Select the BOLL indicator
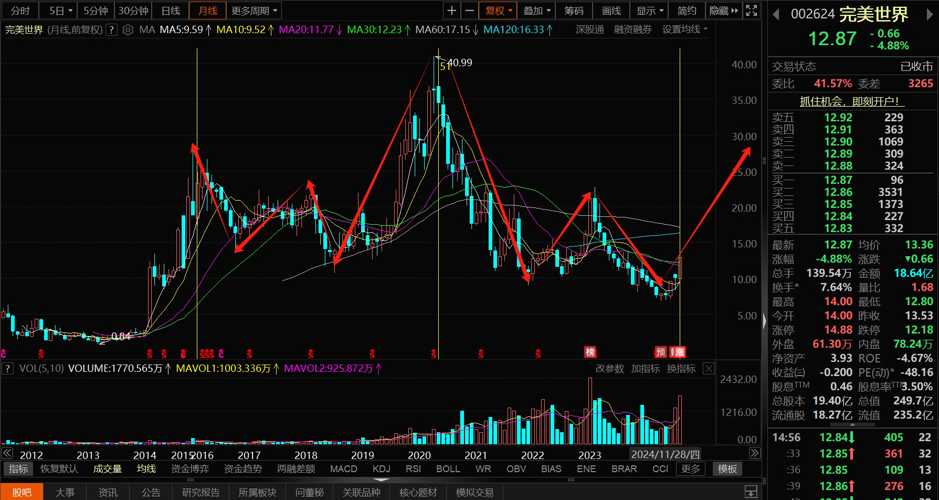The height and width of the screenshot is (500, 939). pyautogui.click(x=448, y=469)
